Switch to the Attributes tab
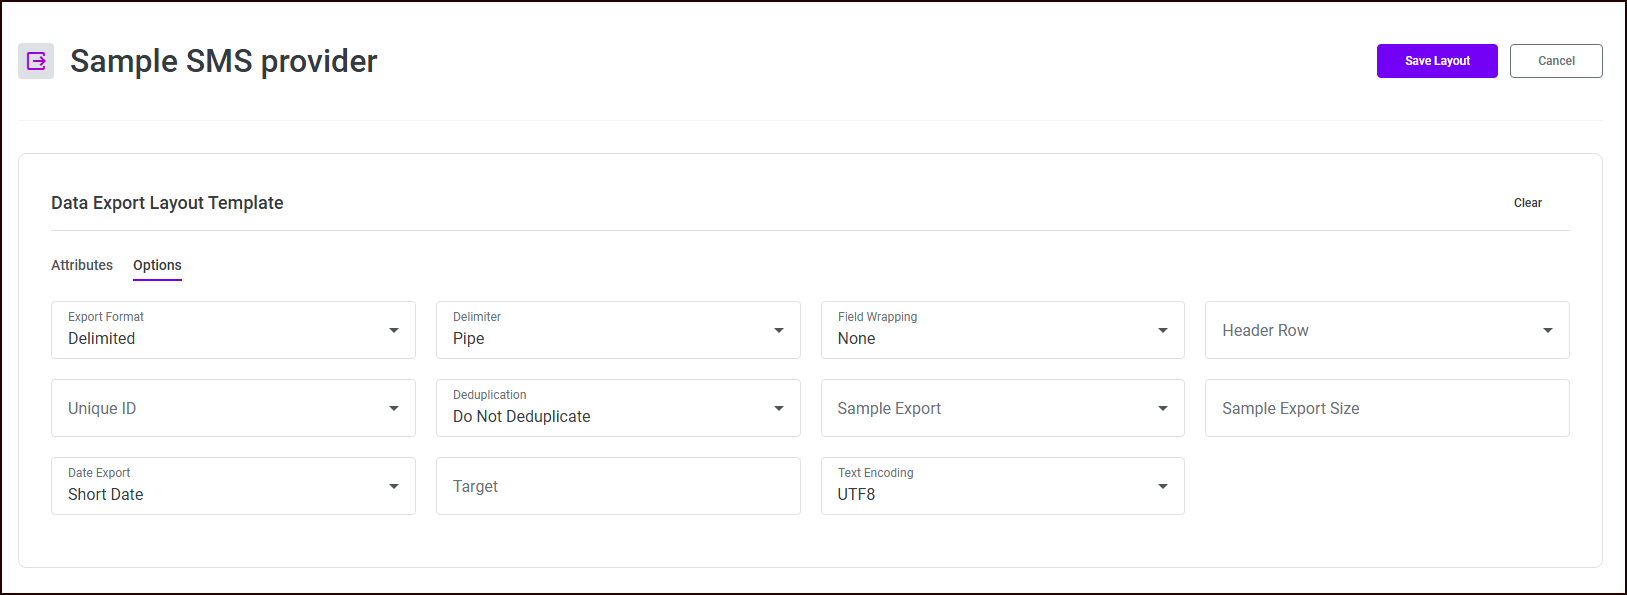Image resolution: width=1627 pixels, height=595 pixels. pos(81,265)
